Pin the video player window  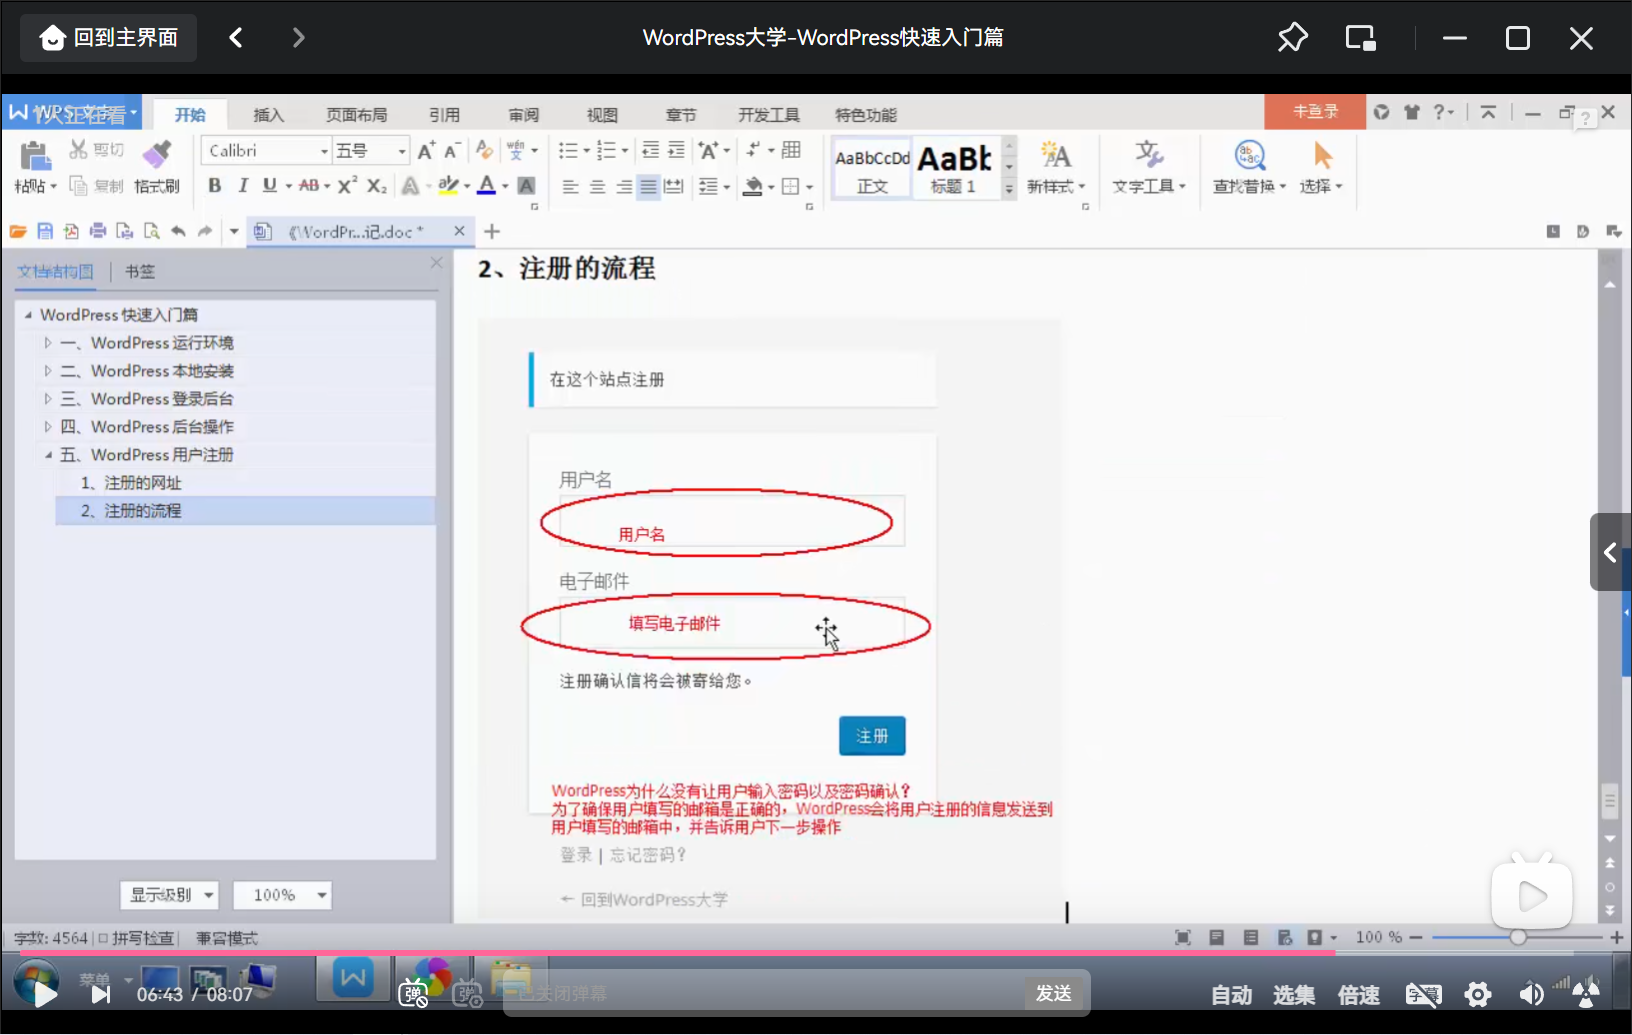[x=1292, y=38]
